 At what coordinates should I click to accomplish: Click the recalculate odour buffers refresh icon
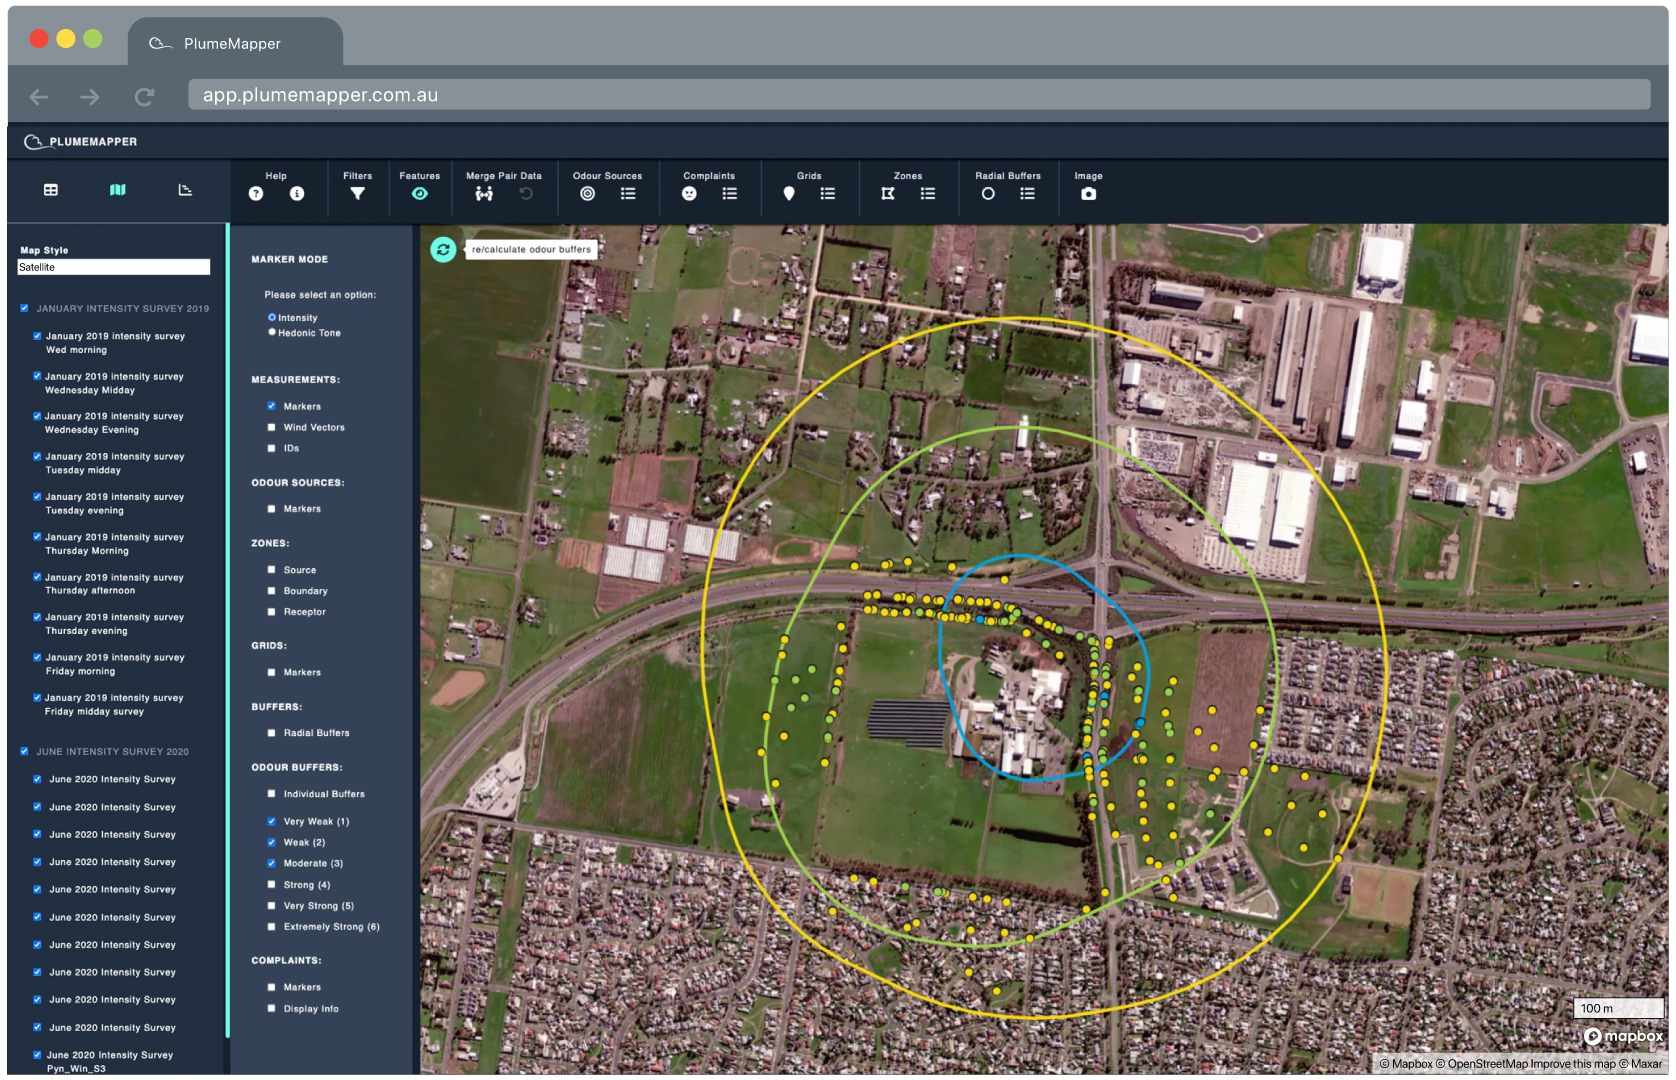pyautogui.click(x=443, y=250)
